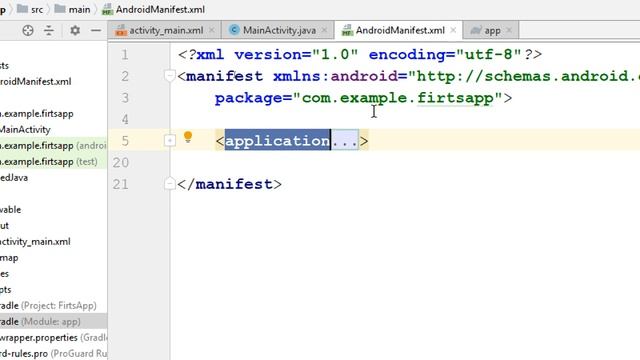Hide the project panel with minus icon
This screenshot has width=640, height=360.
point(96,31)
